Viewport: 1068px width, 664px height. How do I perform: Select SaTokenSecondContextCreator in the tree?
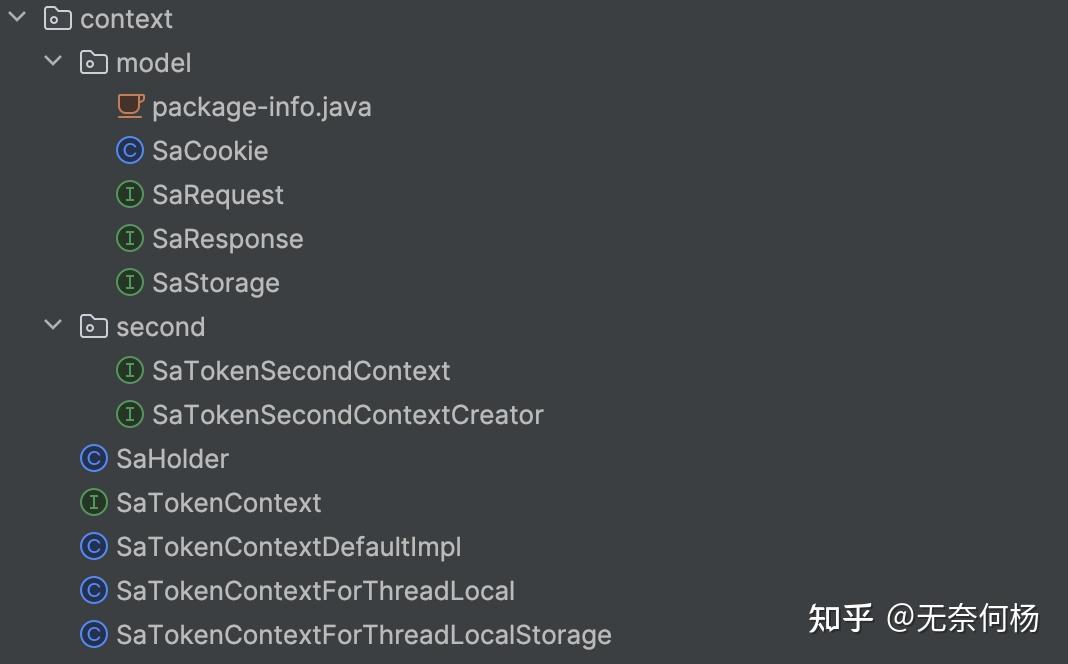click(x=347, y=414)
